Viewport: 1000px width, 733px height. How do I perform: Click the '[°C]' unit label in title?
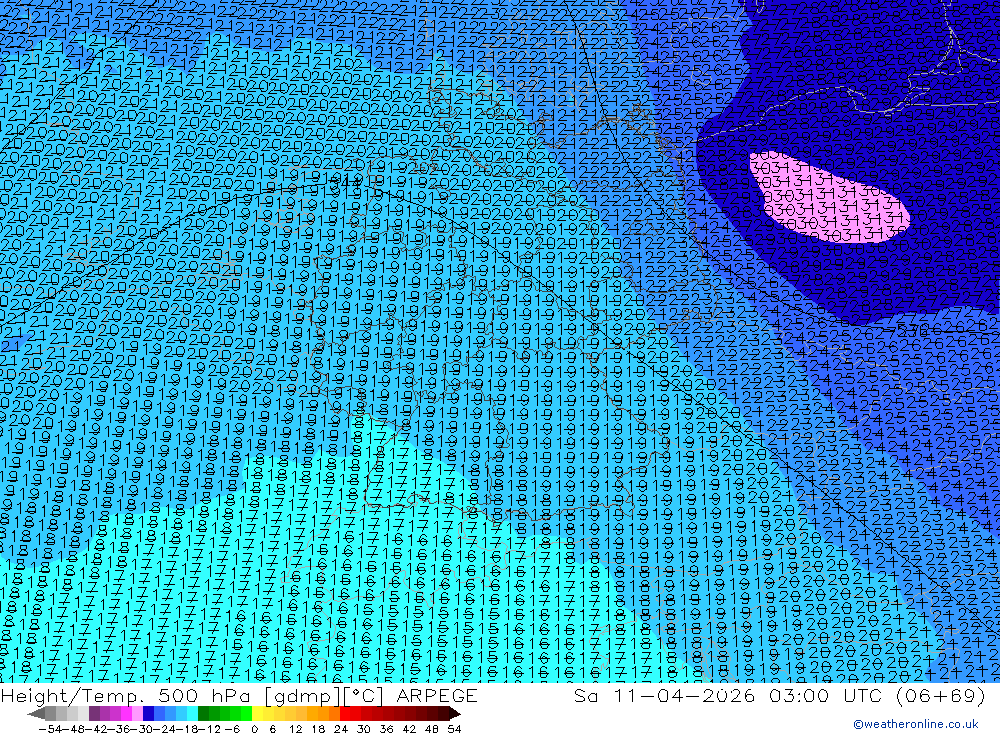click(x=365, y=695)
